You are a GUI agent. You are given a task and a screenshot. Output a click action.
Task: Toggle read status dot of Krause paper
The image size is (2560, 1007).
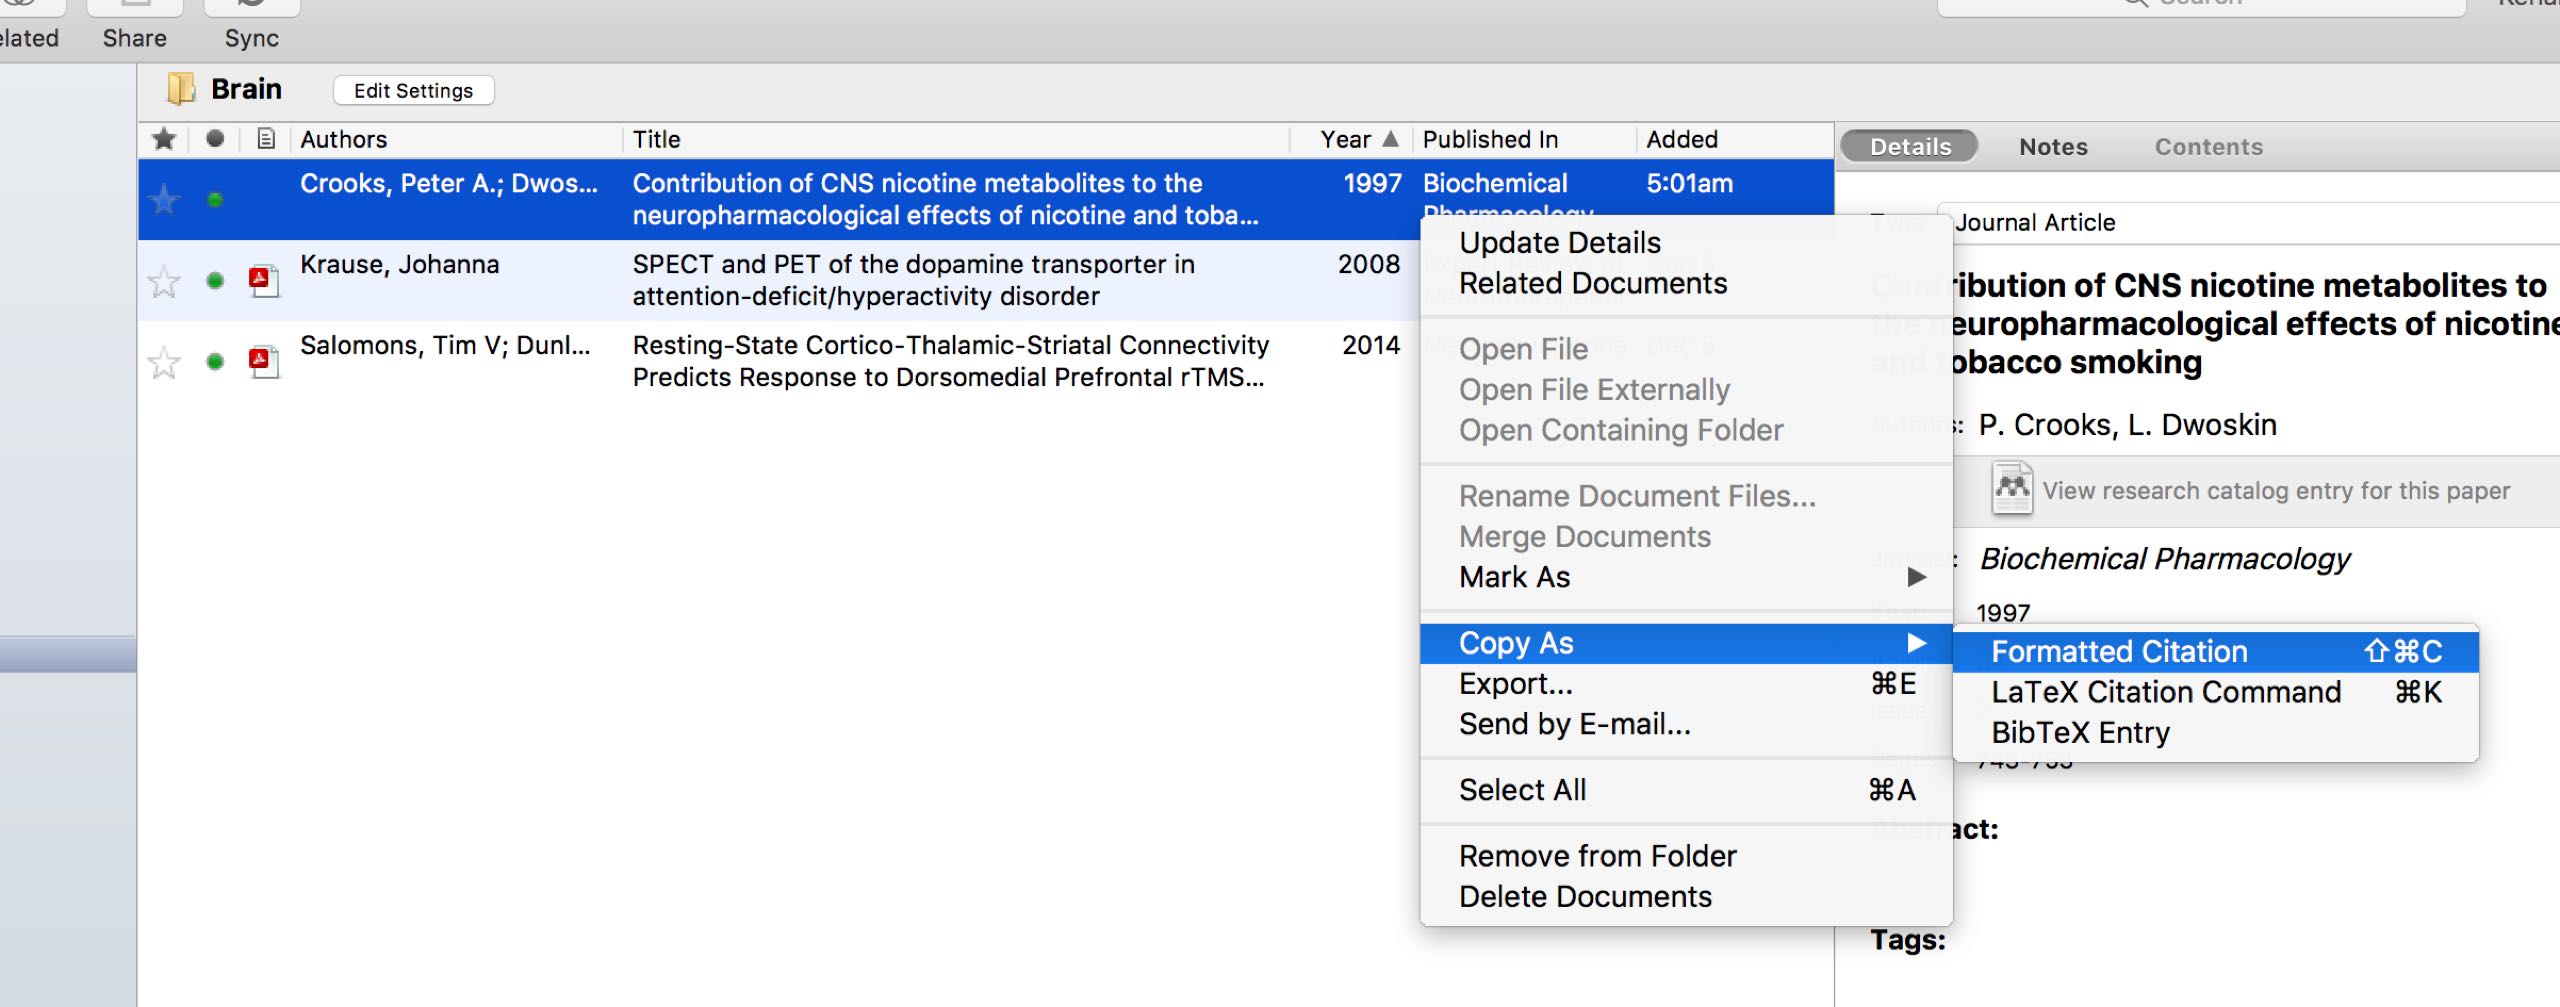[x=215, y=280]
